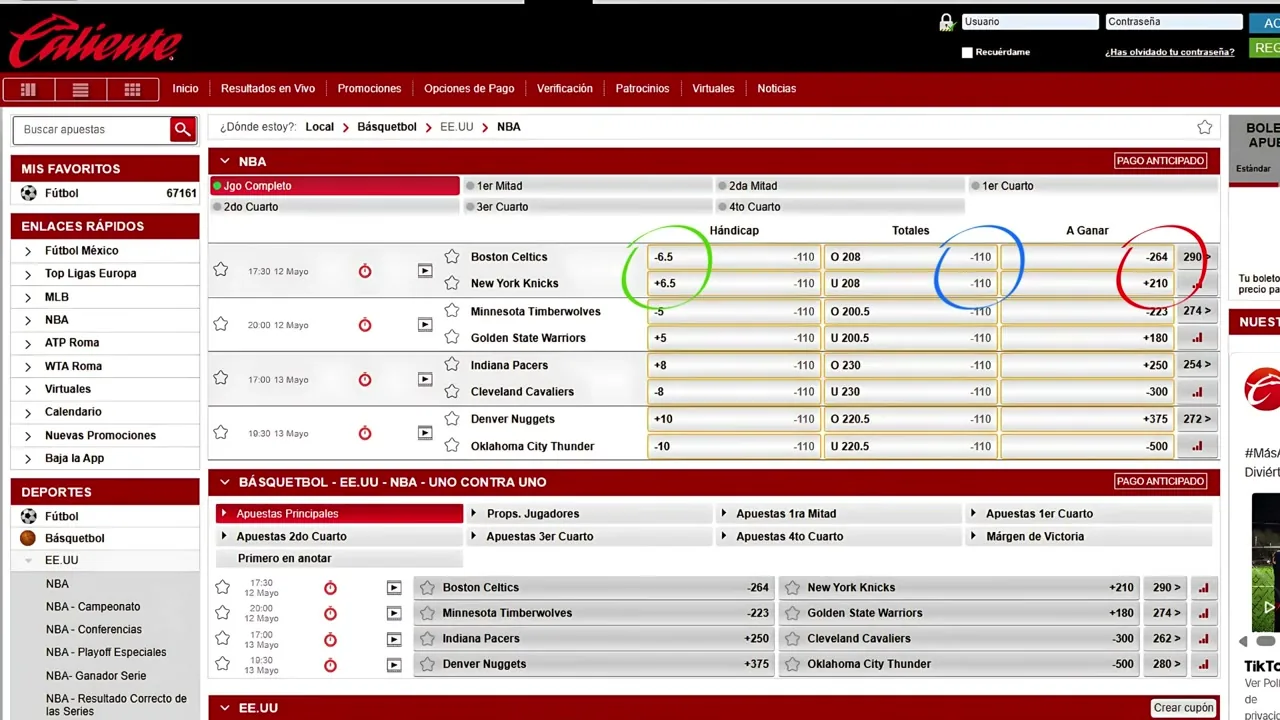Click the star inside the Uno contra Uno Cleveland Cavaliers button

click(x=792, y=639)
